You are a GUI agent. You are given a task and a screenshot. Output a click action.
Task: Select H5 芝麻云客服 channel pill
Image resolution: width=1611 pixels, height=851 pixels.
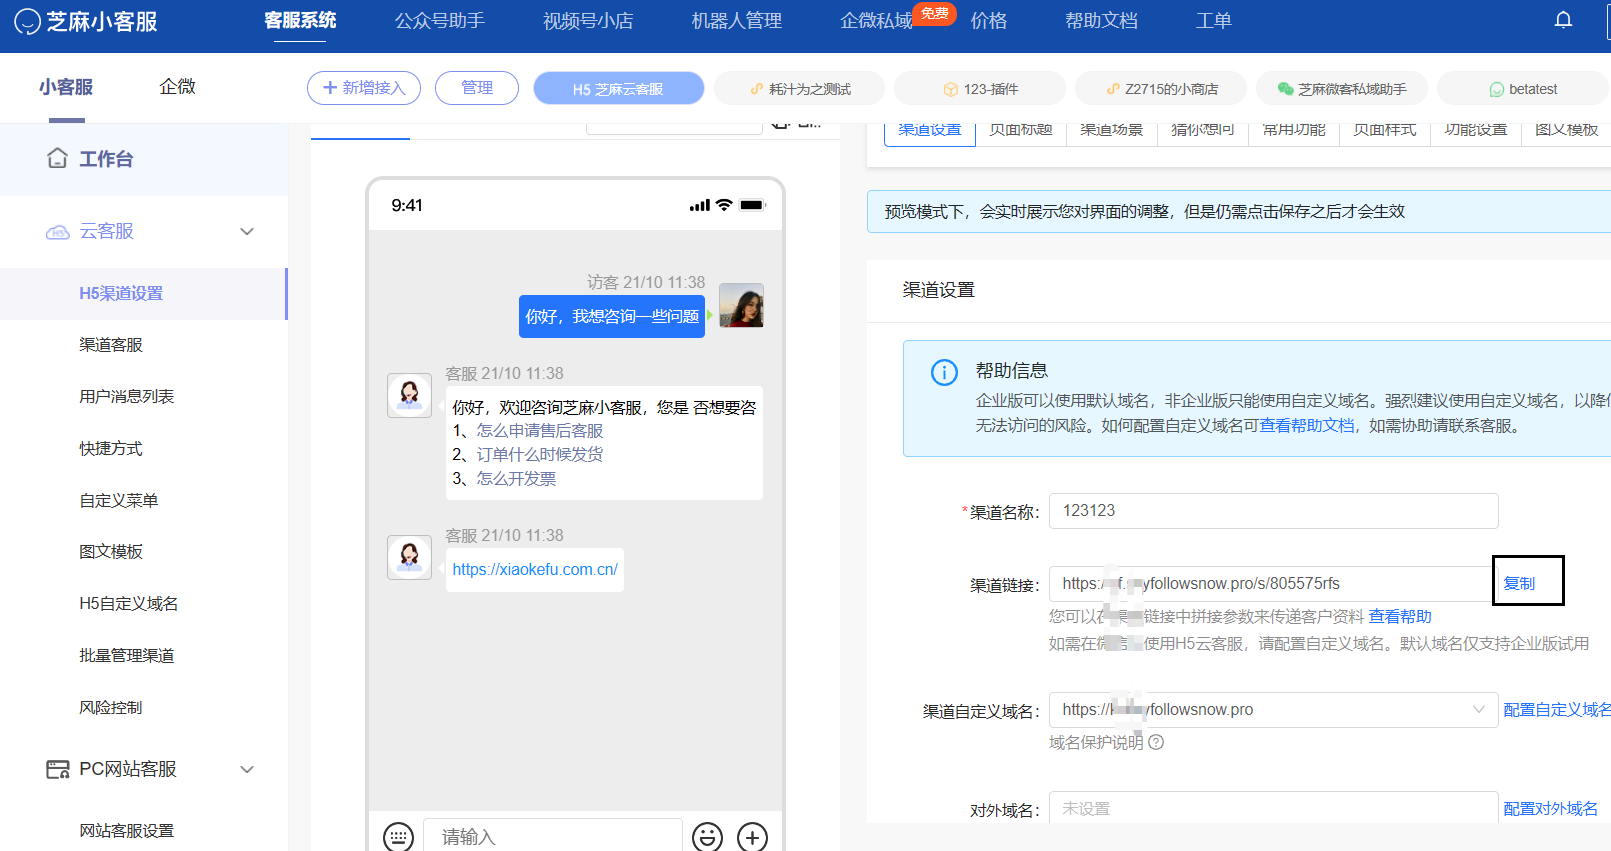point(618,89)
